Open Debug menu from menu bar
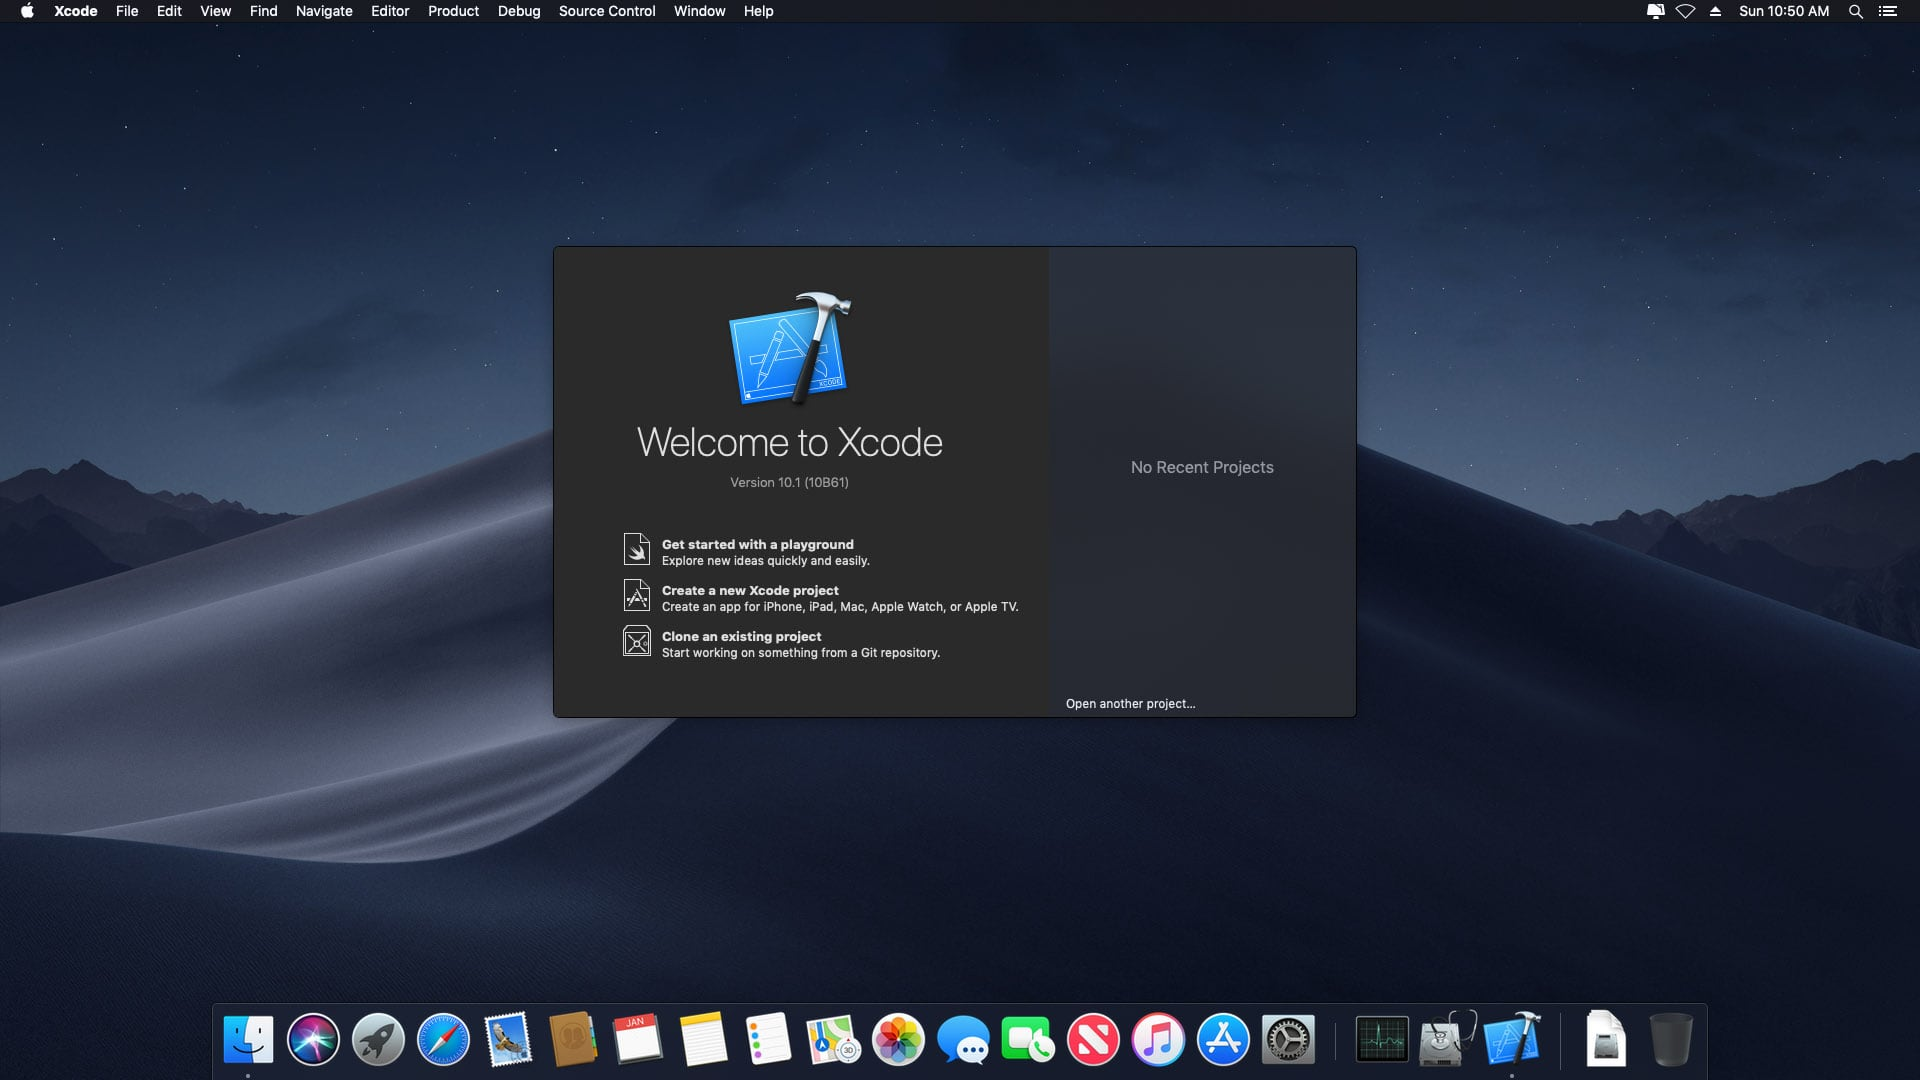This screenshot has height=1080, width=1920. tap(518, 12)
